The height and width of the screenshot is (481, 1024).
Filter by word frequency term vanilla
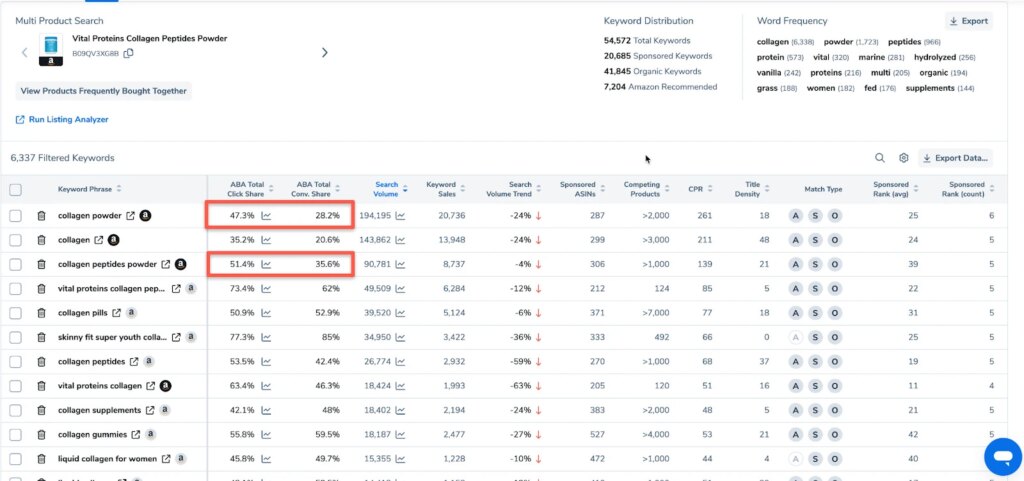point(779,73)
